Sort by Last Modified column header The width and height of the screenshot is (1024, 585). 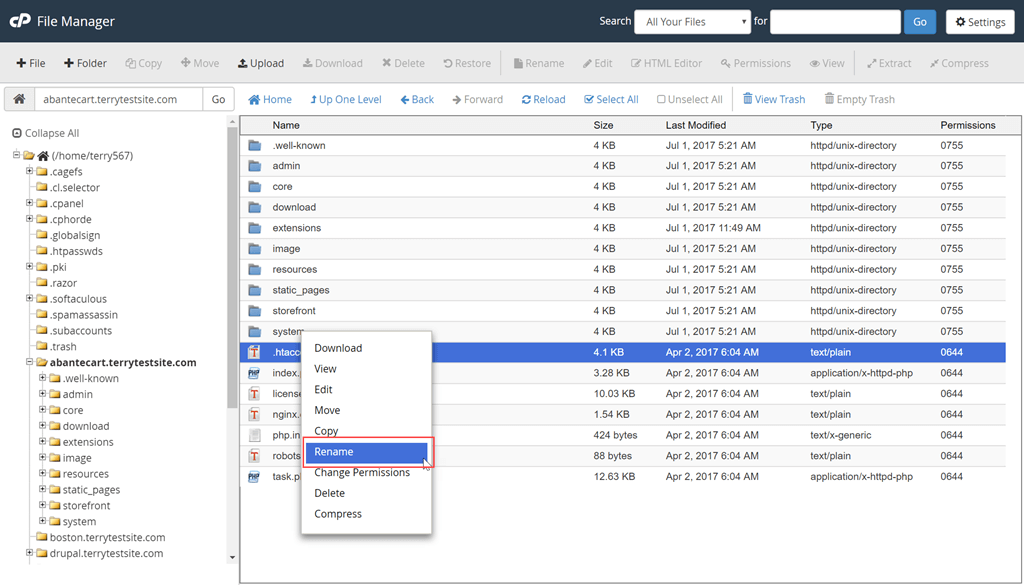696,125
